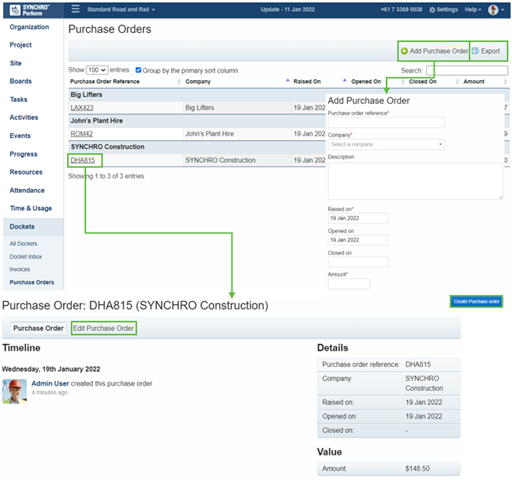Open the Help dropdown menu
The width and height of the screenshot is (512, 480).
(x=473, y=10)
